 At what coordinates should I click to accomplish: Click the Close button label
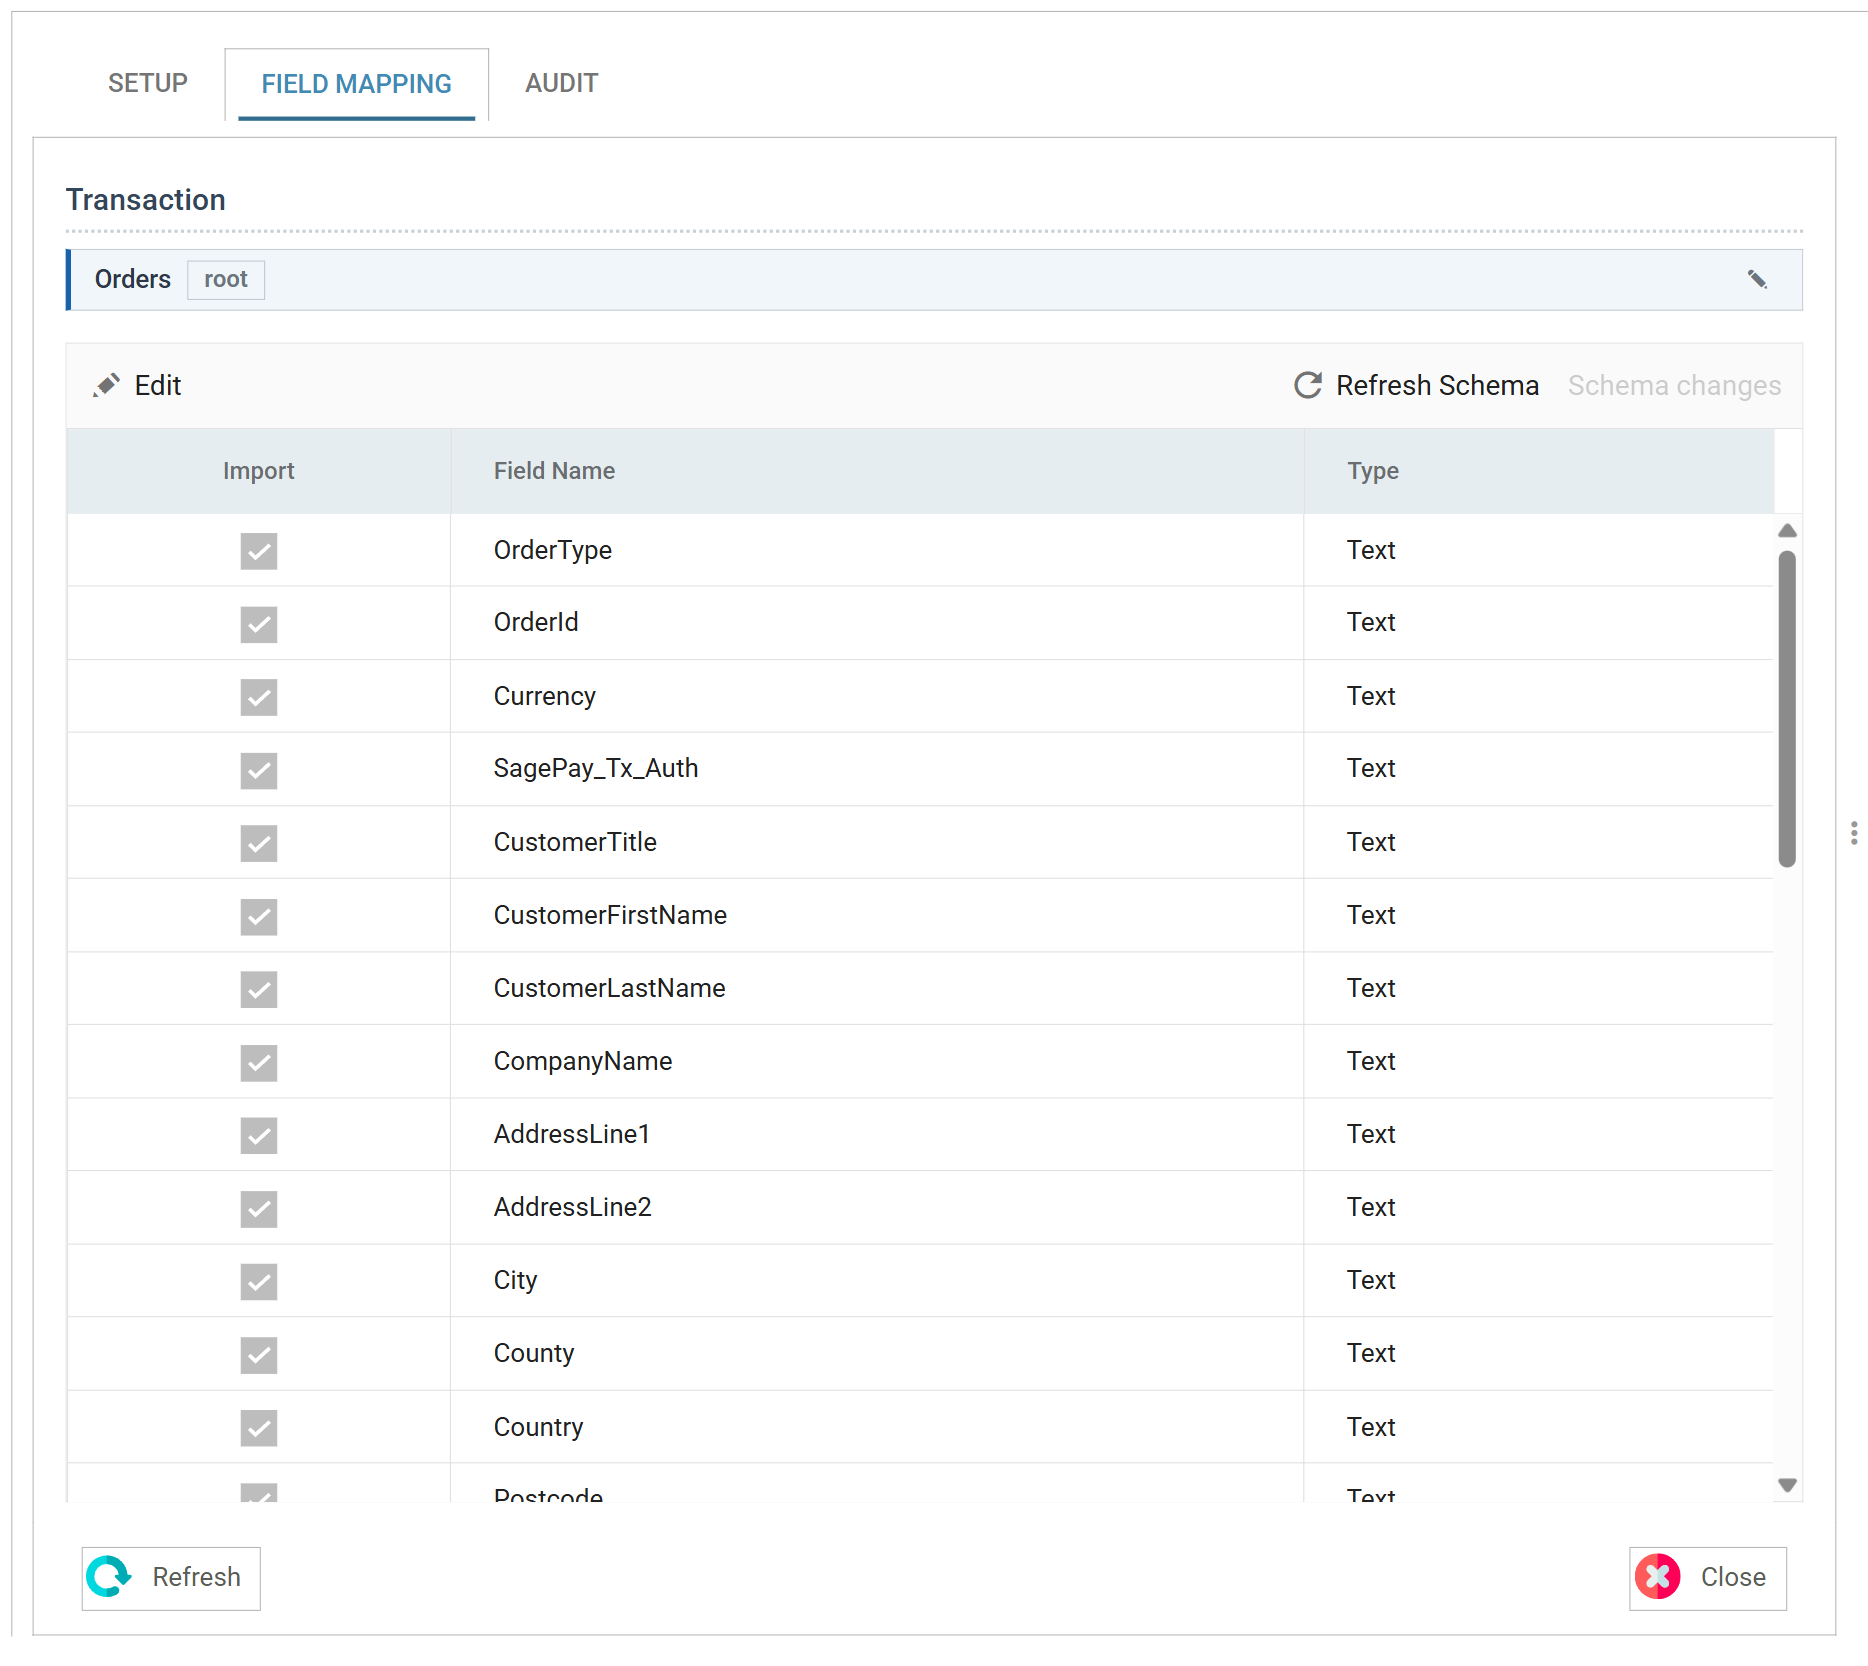tap(1733, 1577)
